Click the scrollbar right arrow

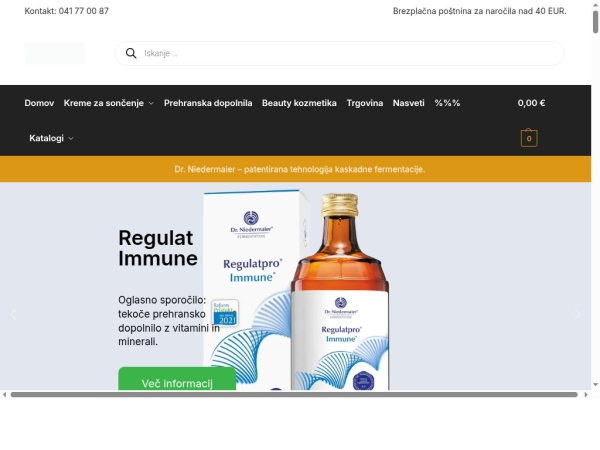pos(586,395)
